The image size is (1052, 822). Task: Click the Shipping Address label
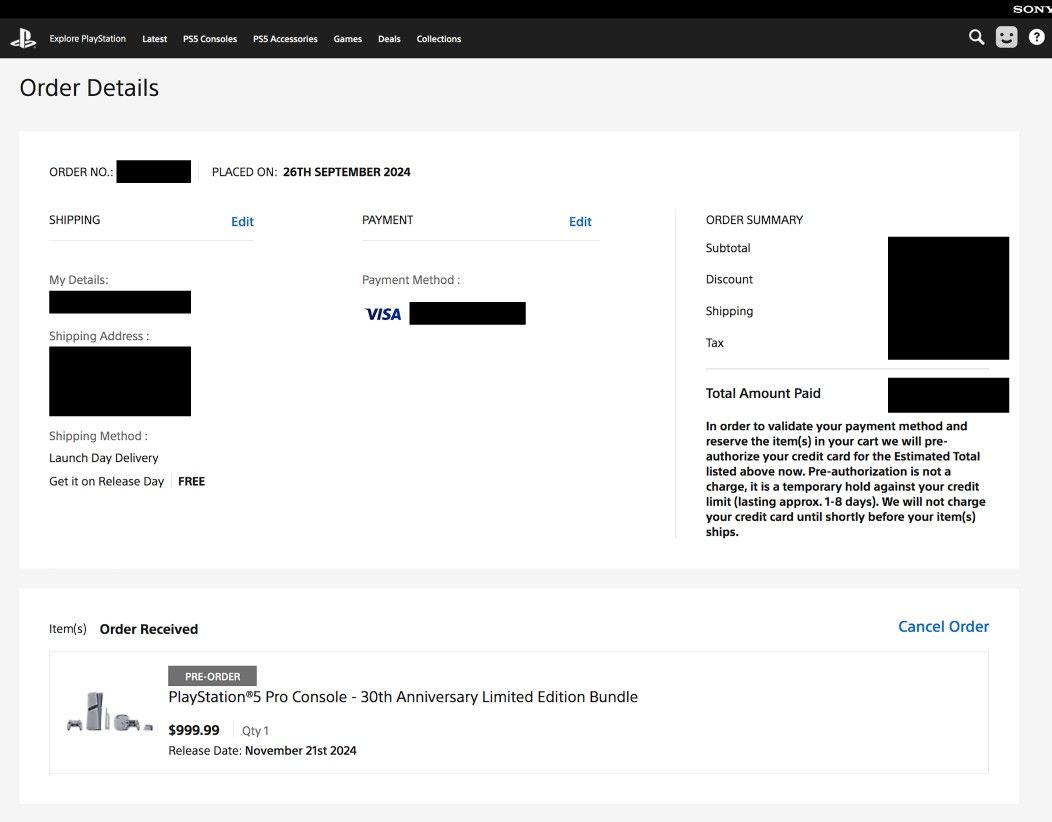coord(99,336)
